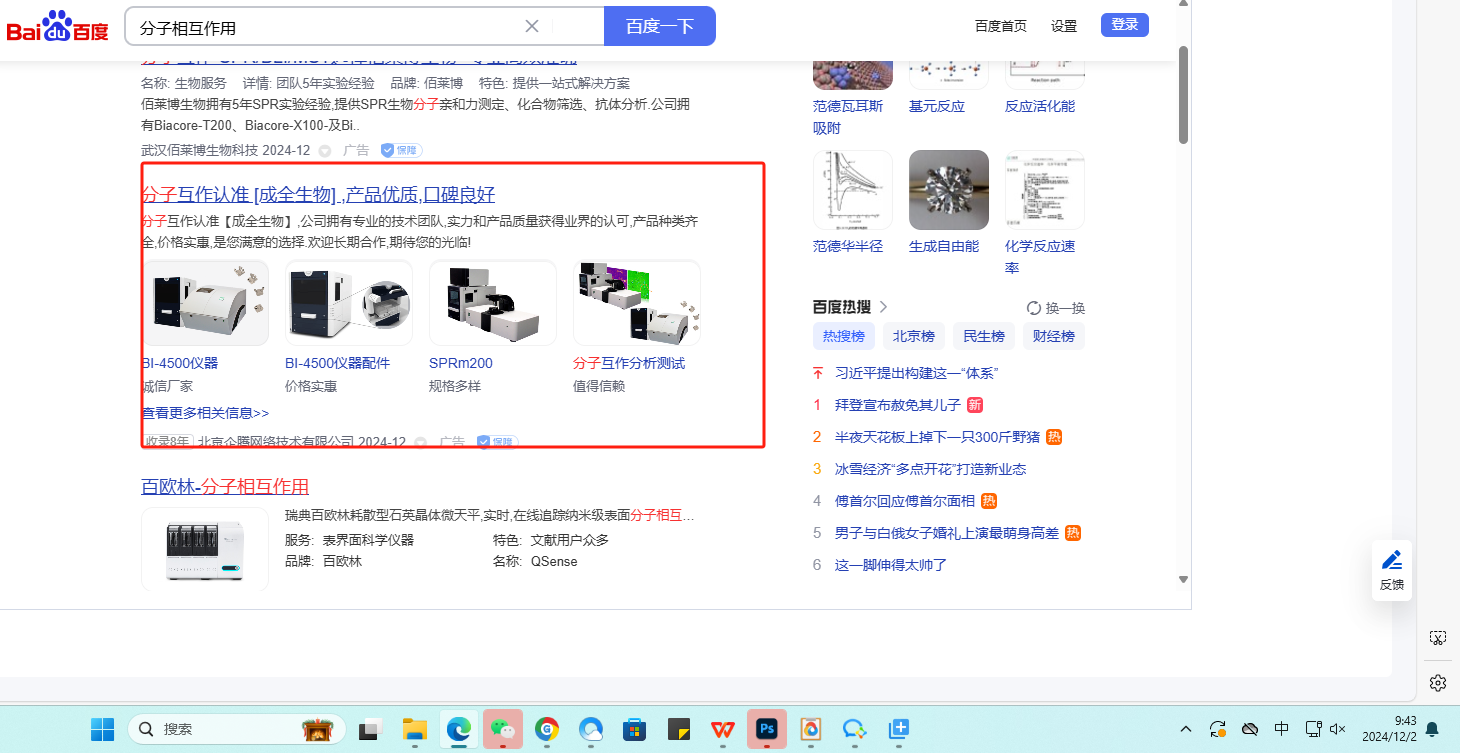Open the browser screenshot tool in the sidebar
The height and width of the screenshot is (753, 1460).
[x=1438, y=638]
